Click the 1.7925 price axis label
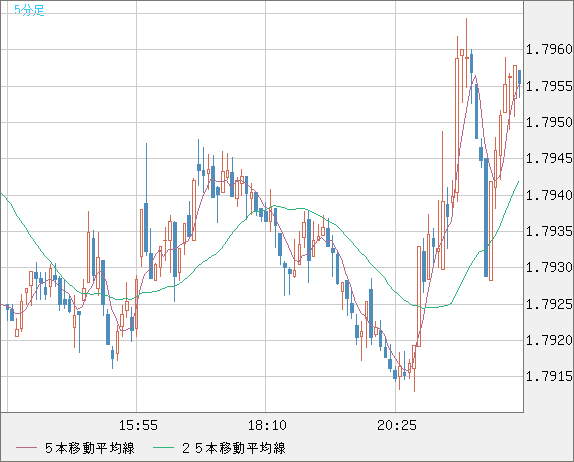The height and width of the screenshot is (462, 574). (549, 304)
